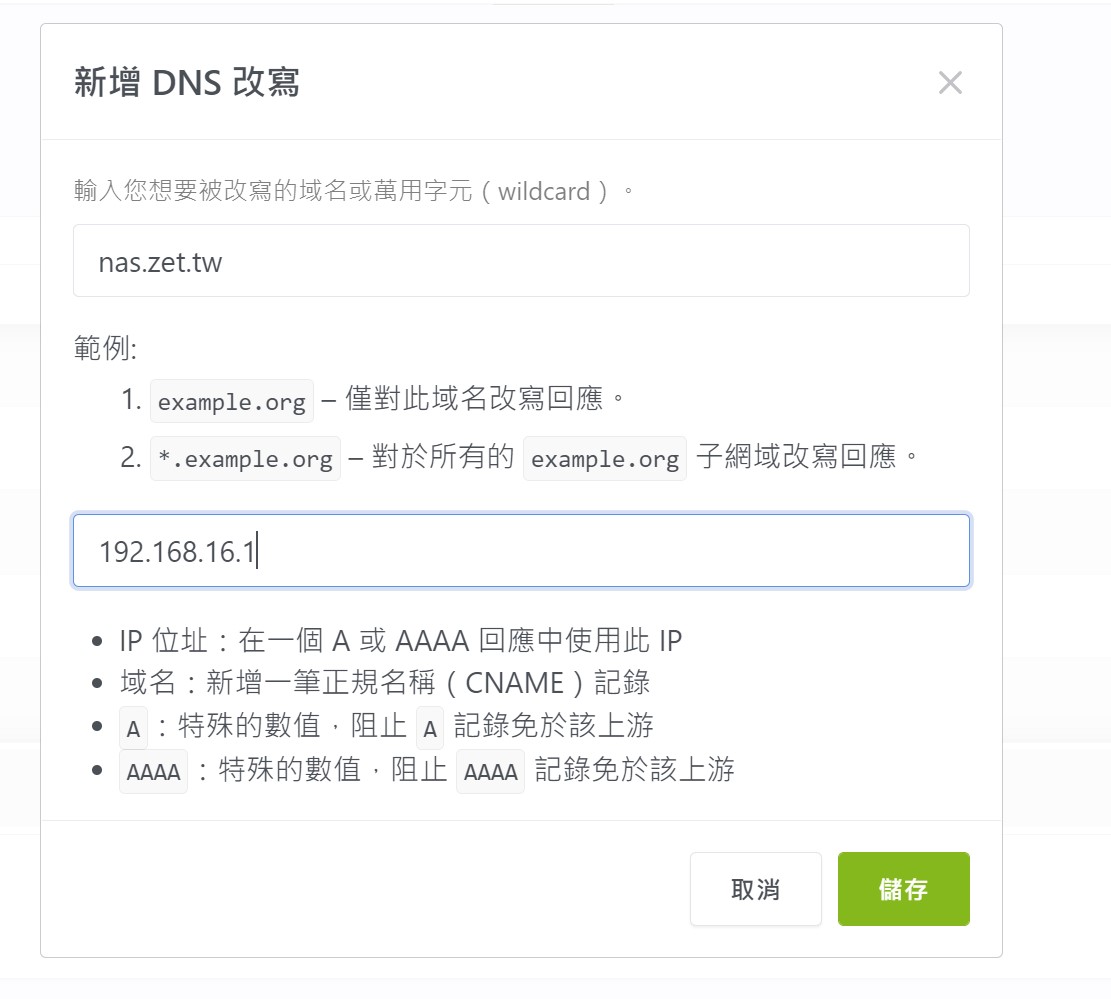Click the AAAA tag starting the last bullet
Screen dimensions: 1111x999
153,772
